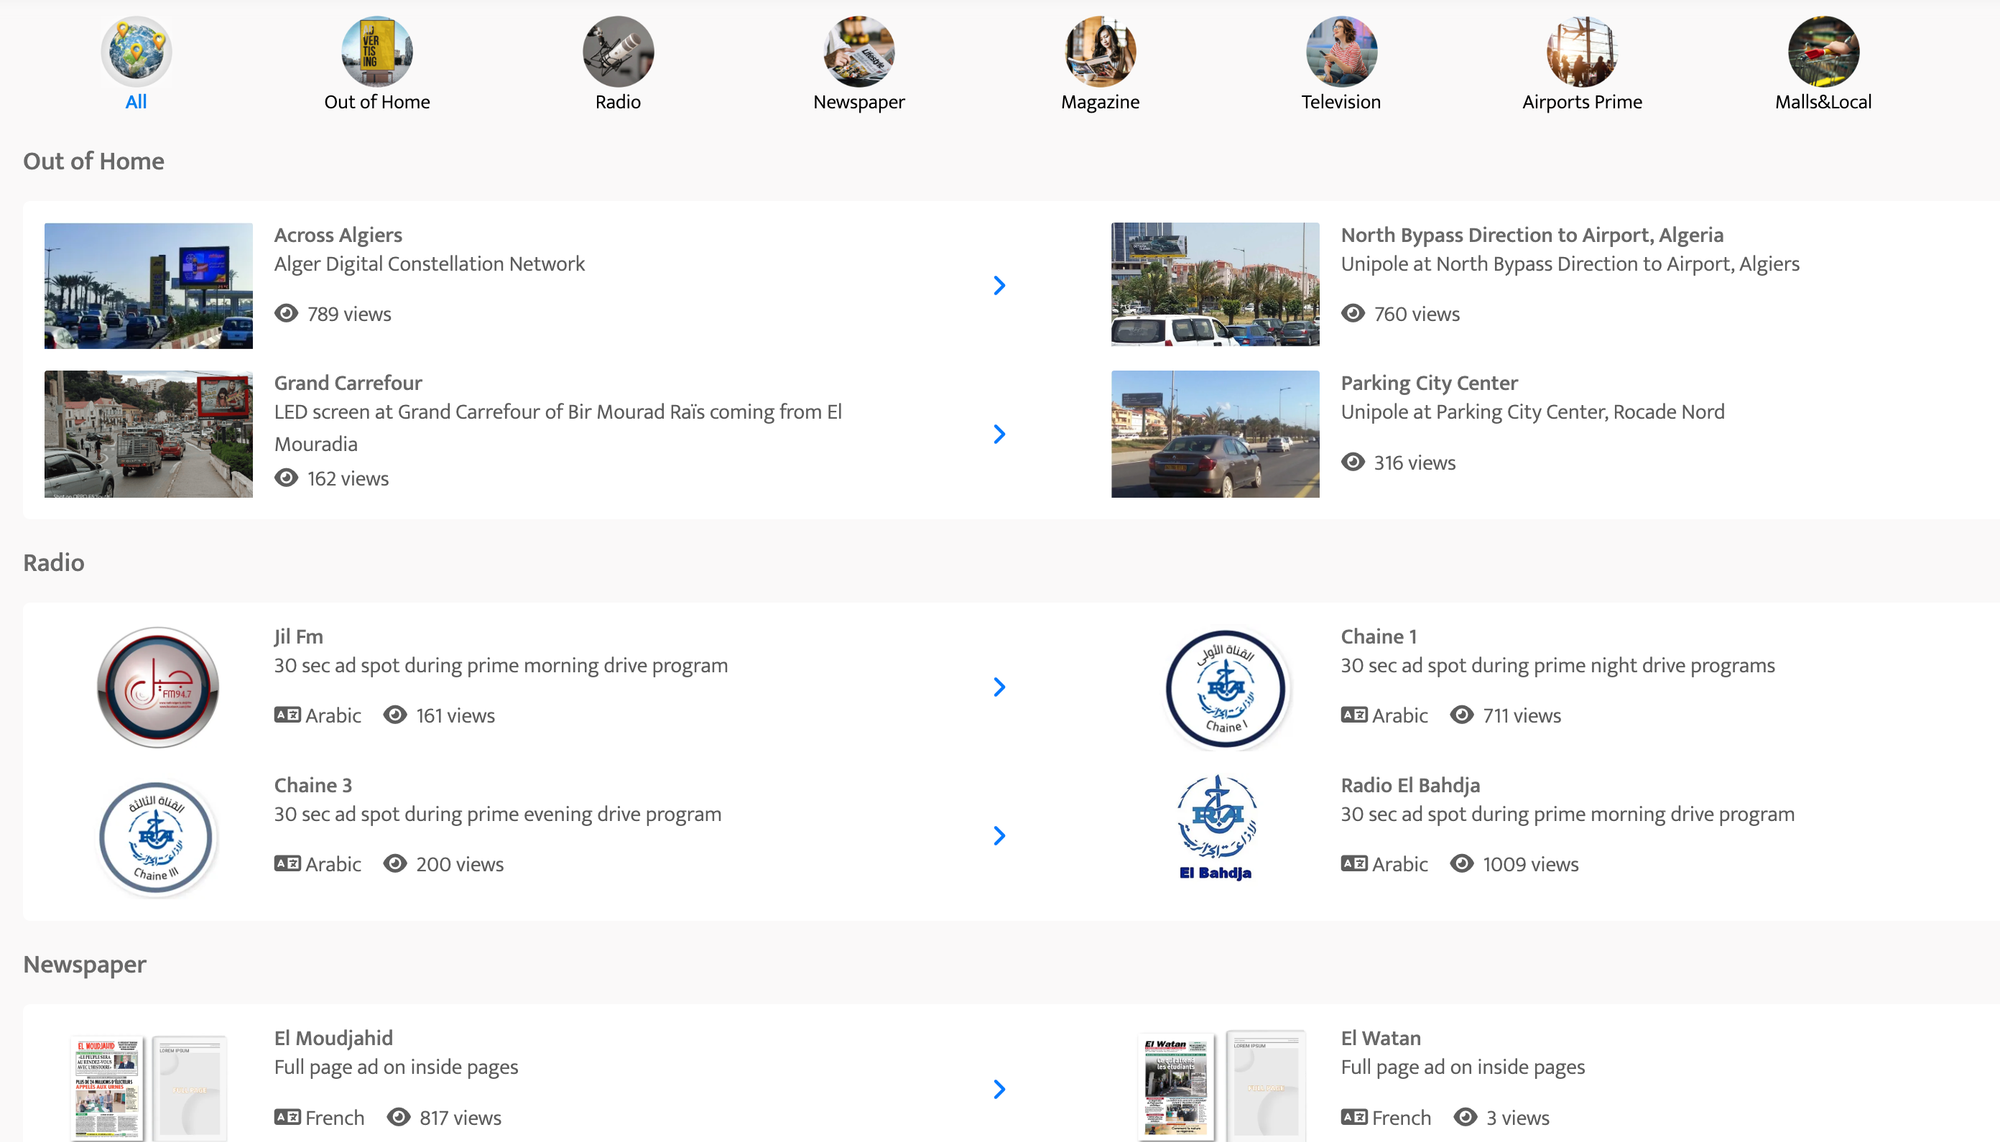The height and width of the screenshot is (1142, 2000).
Task: Open North Bypass Direction to Airport listing
Action: click(1532, 235)
